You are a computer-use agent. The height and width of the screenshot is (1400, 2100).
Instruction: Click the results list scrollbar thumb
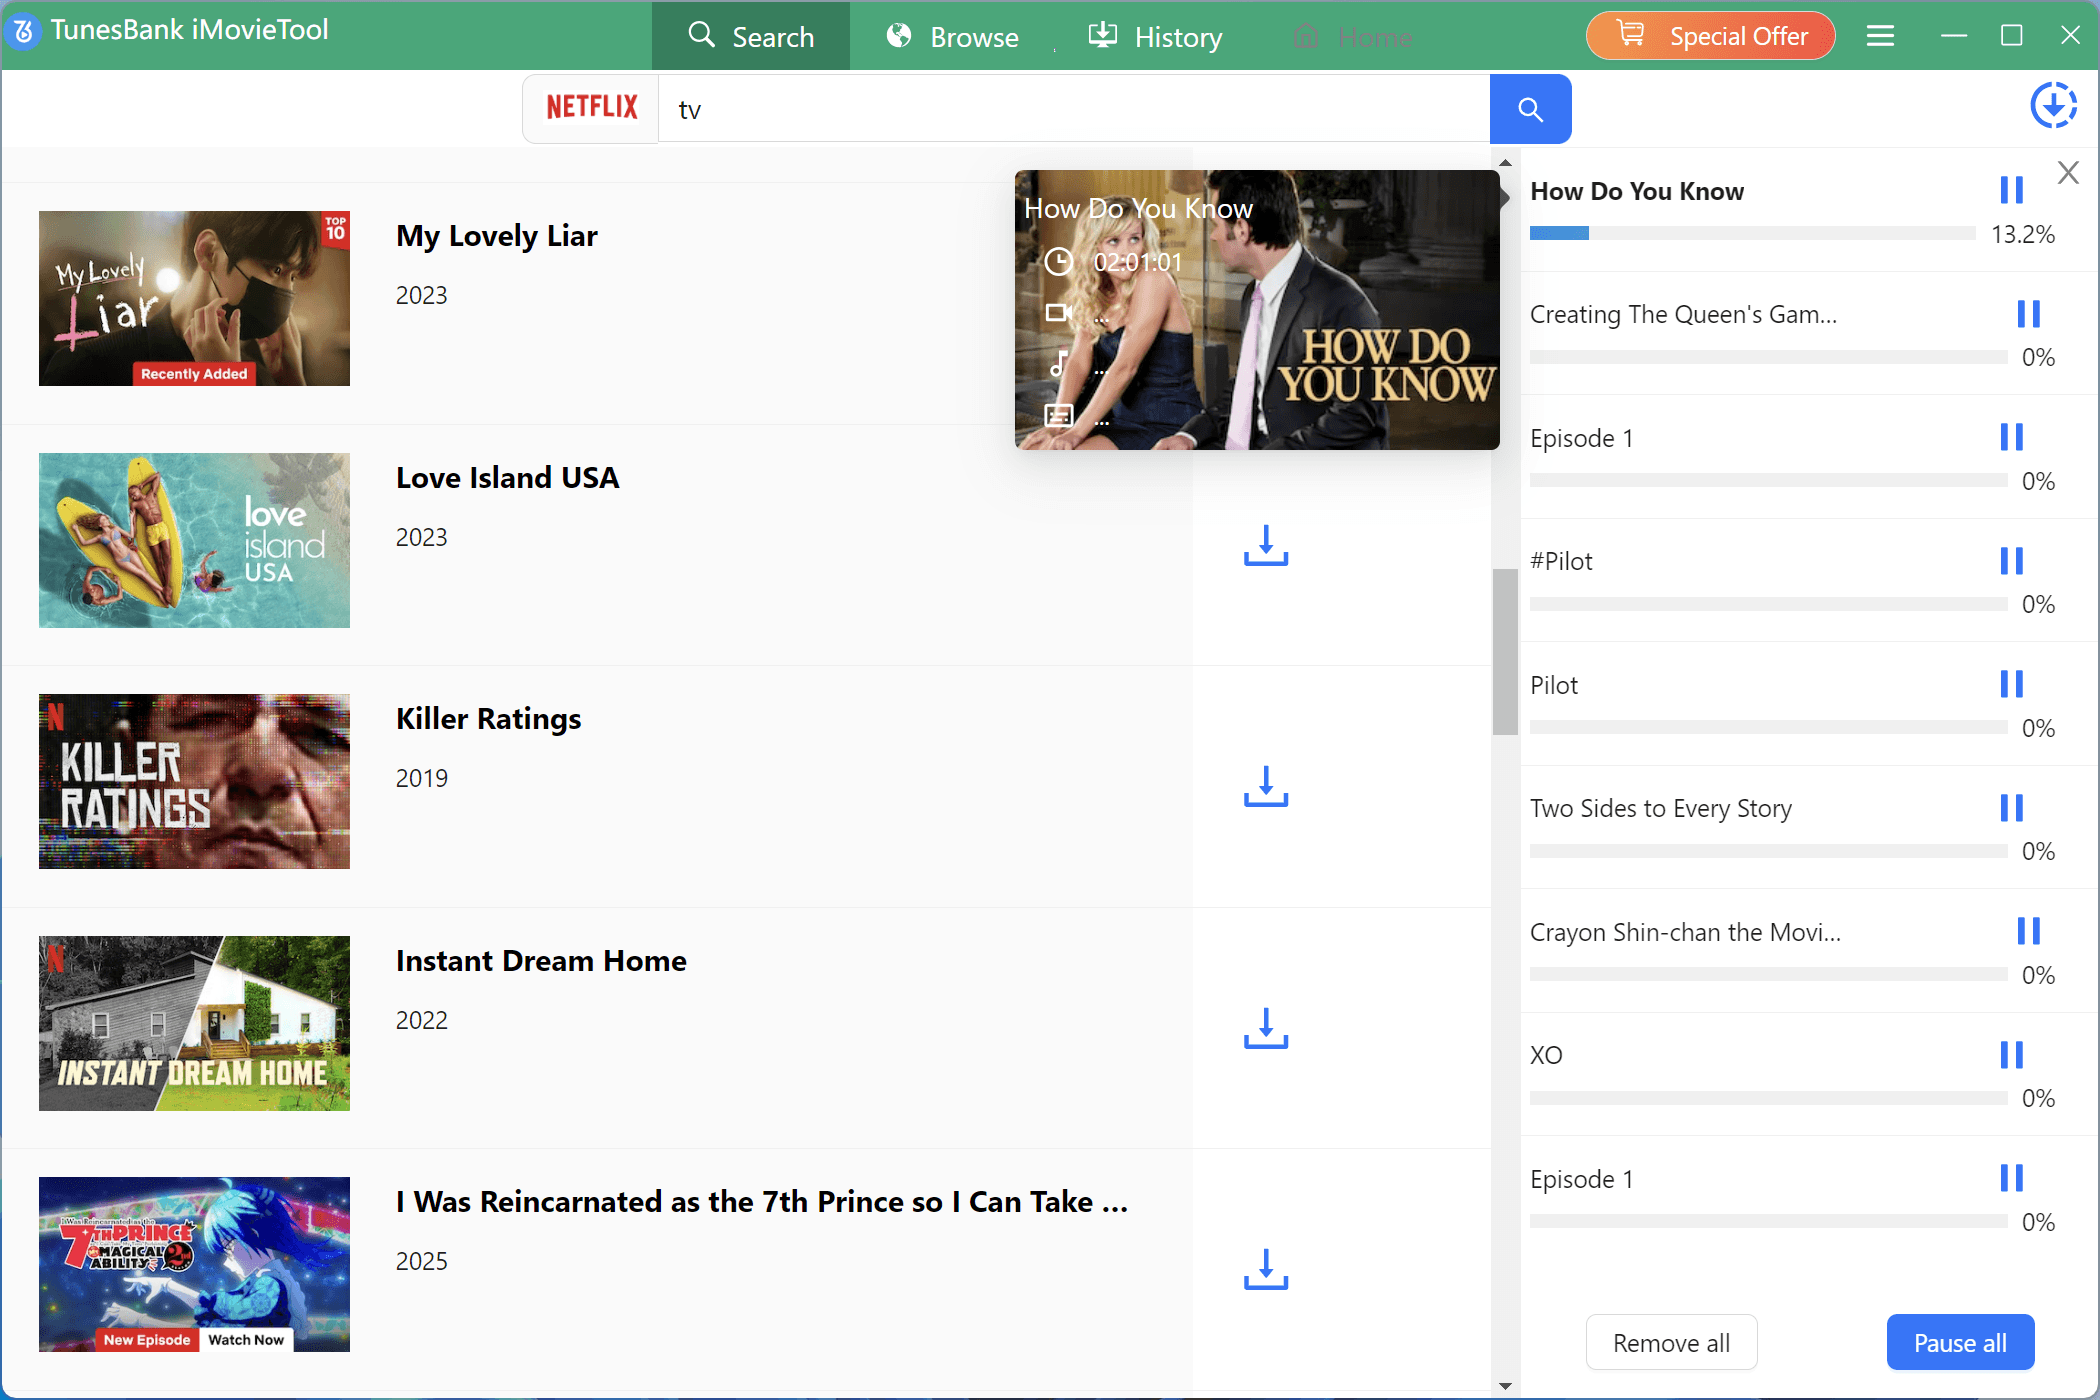point(1505,652)
